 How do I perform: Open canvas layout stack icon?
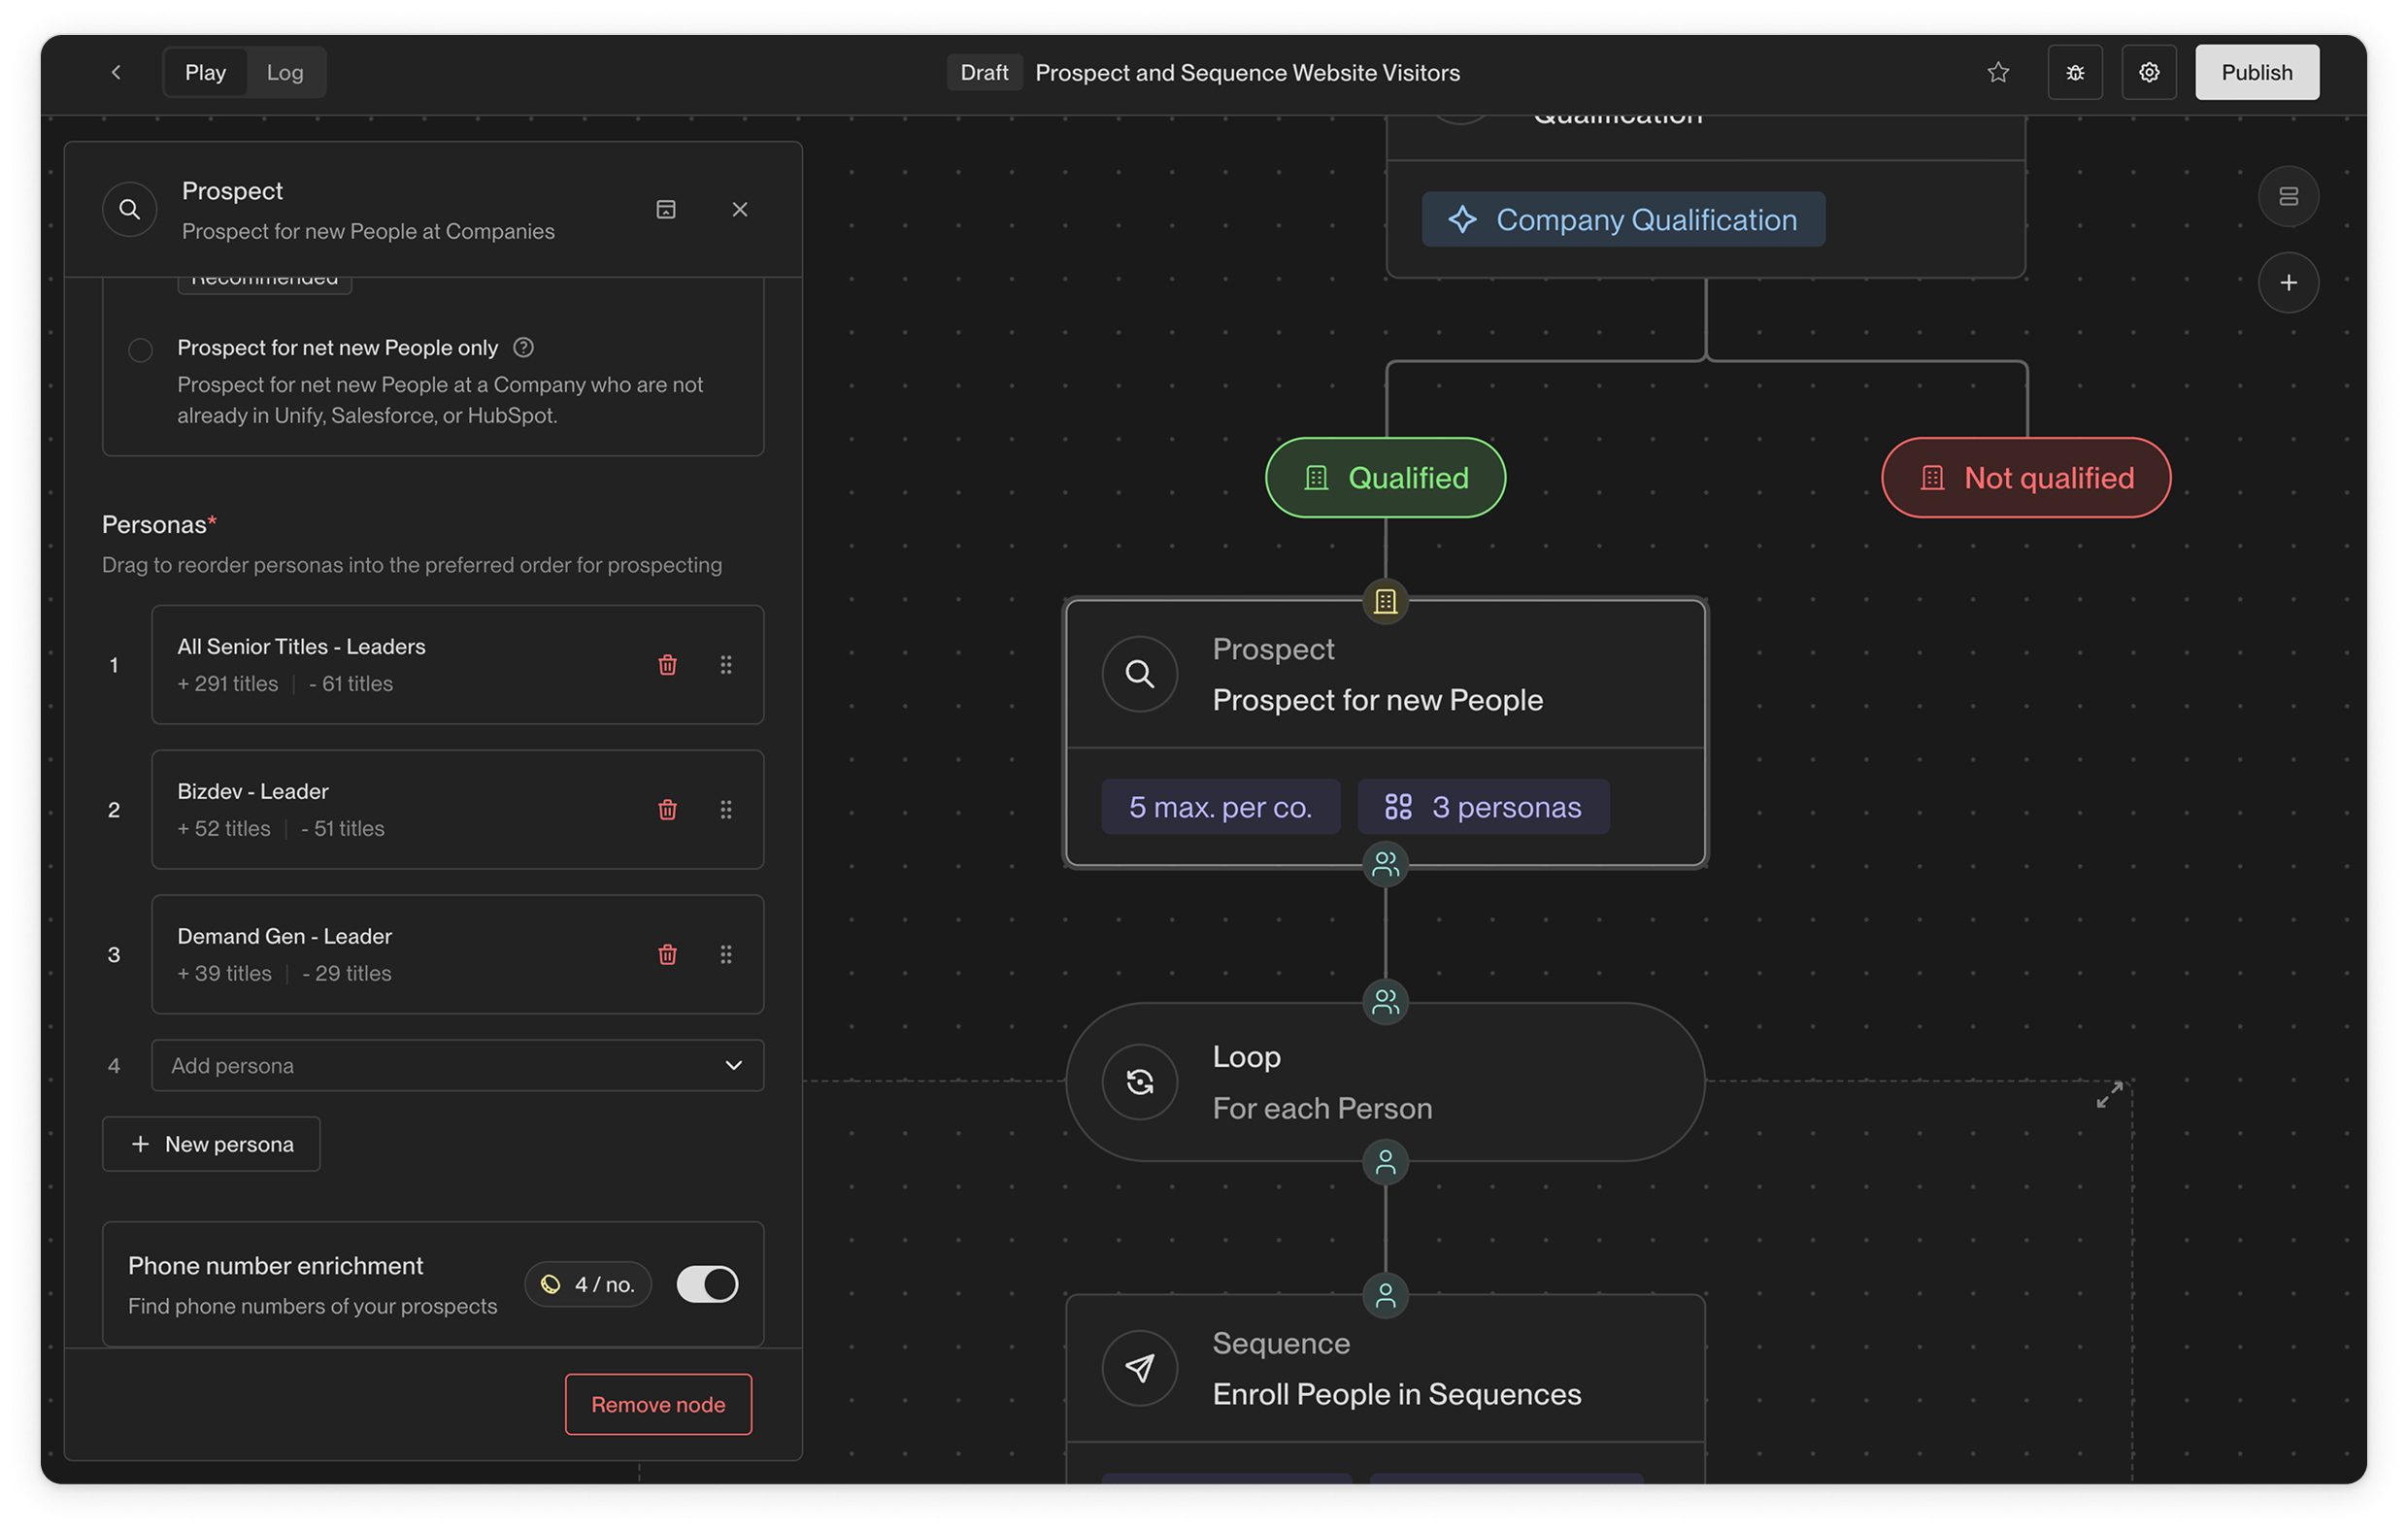pyautogui.click(x=2288, y=196)
